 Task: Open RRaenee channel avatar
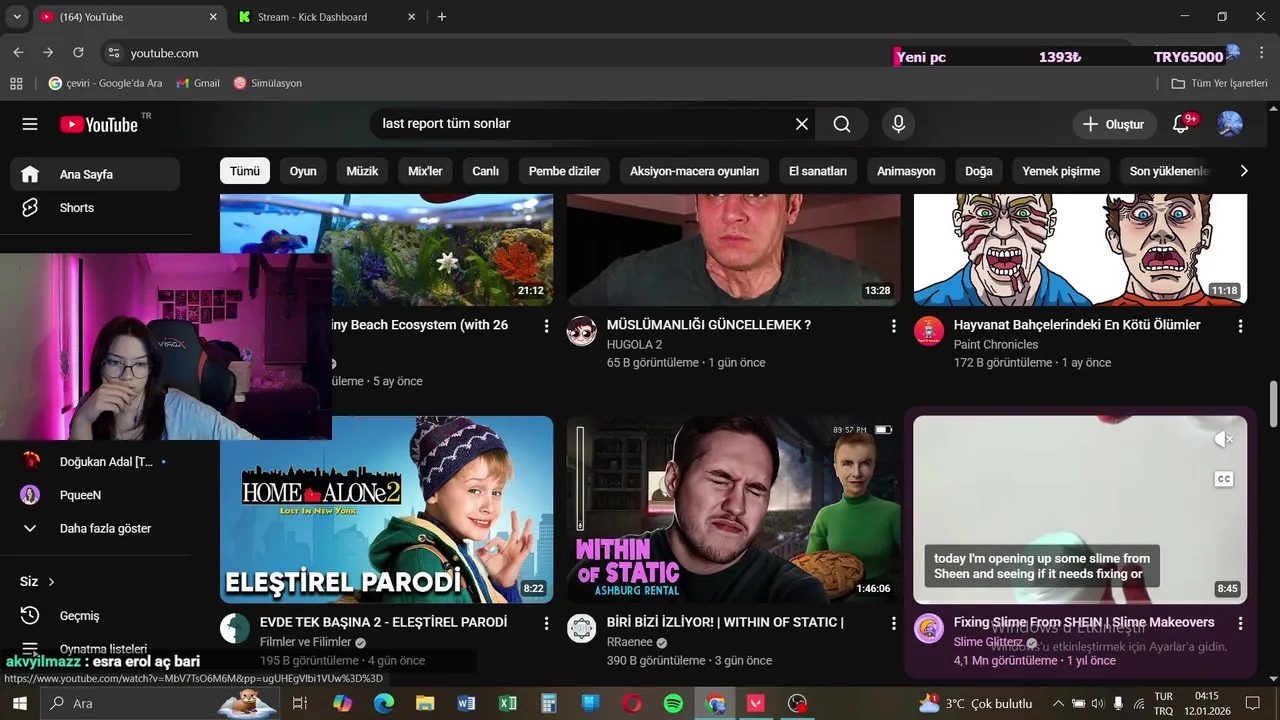(x=582, y=628)
